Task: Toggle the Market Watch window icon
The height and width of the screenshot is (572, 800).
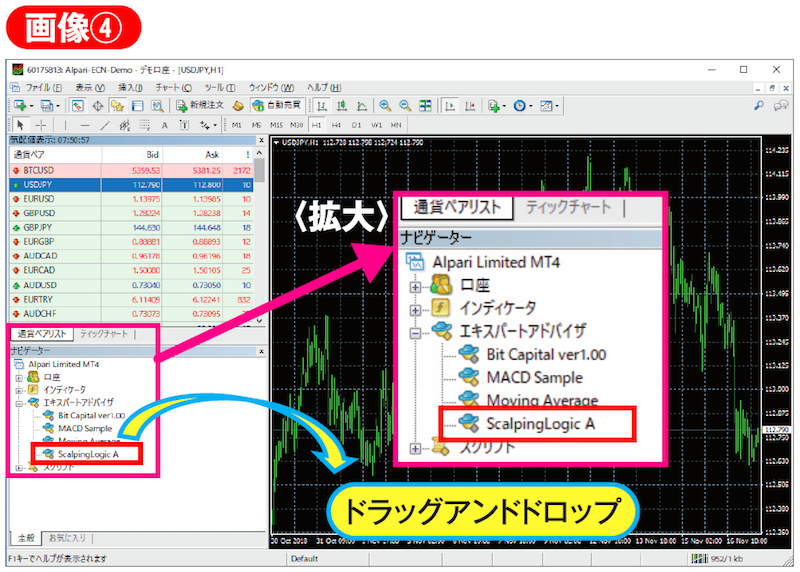Action: [78, 106]
